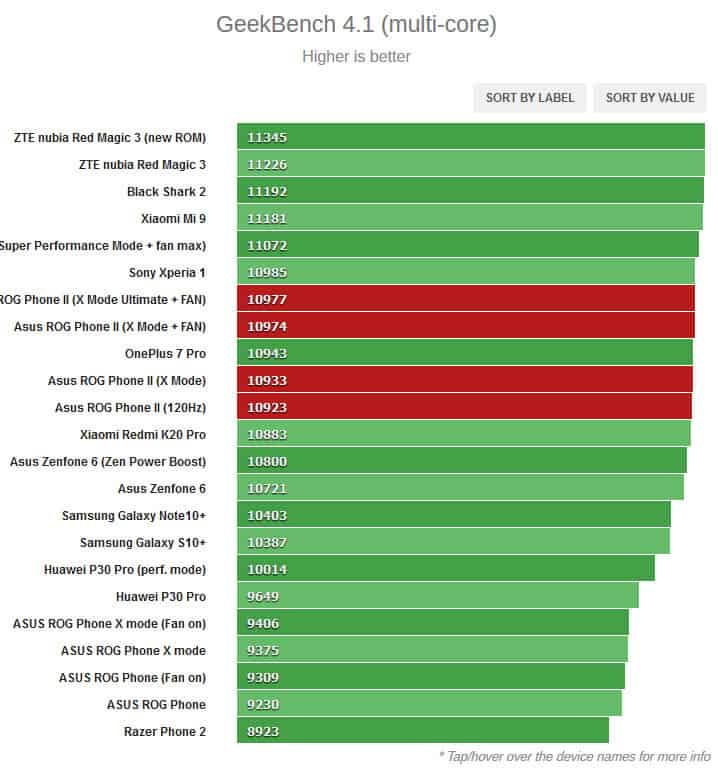The image size is (718, 771).
Task: Click the Asus Zenfone 6 (Zen Power Boost) label
Action: pyautogui.click(x=108, y=462)
